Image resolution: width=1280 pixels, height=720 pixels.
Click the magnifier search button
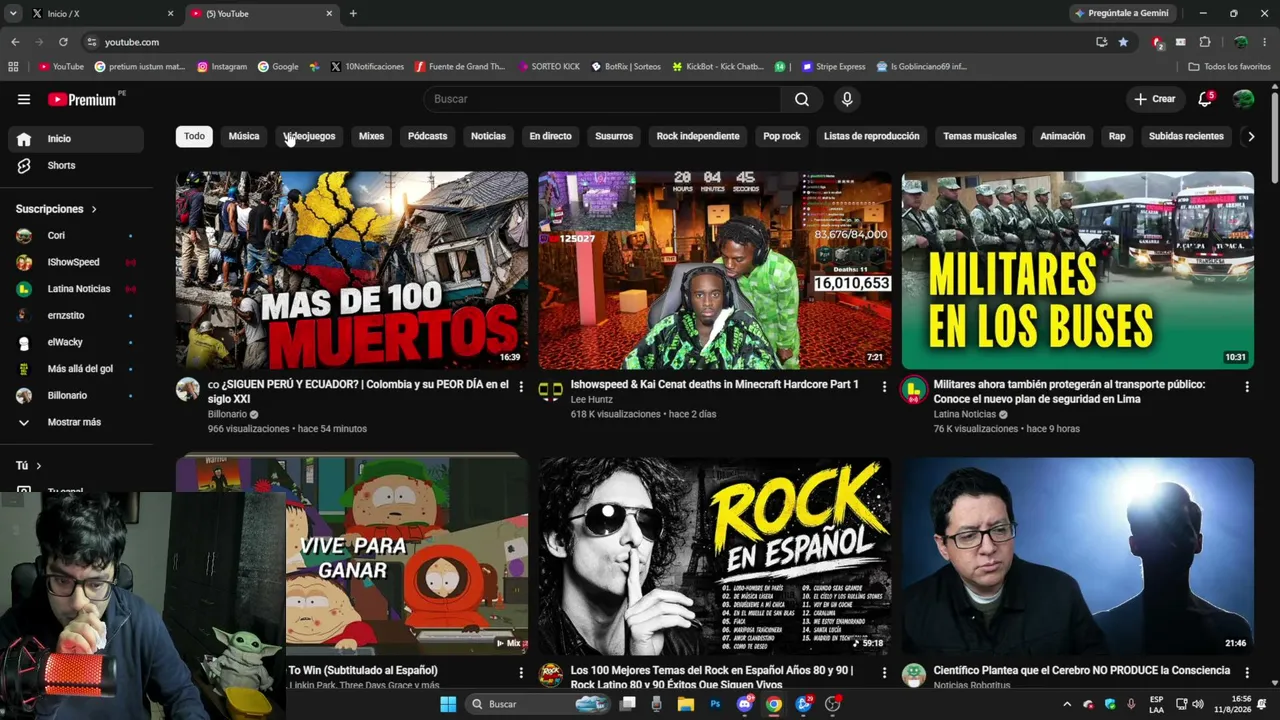tap(802, 99)
